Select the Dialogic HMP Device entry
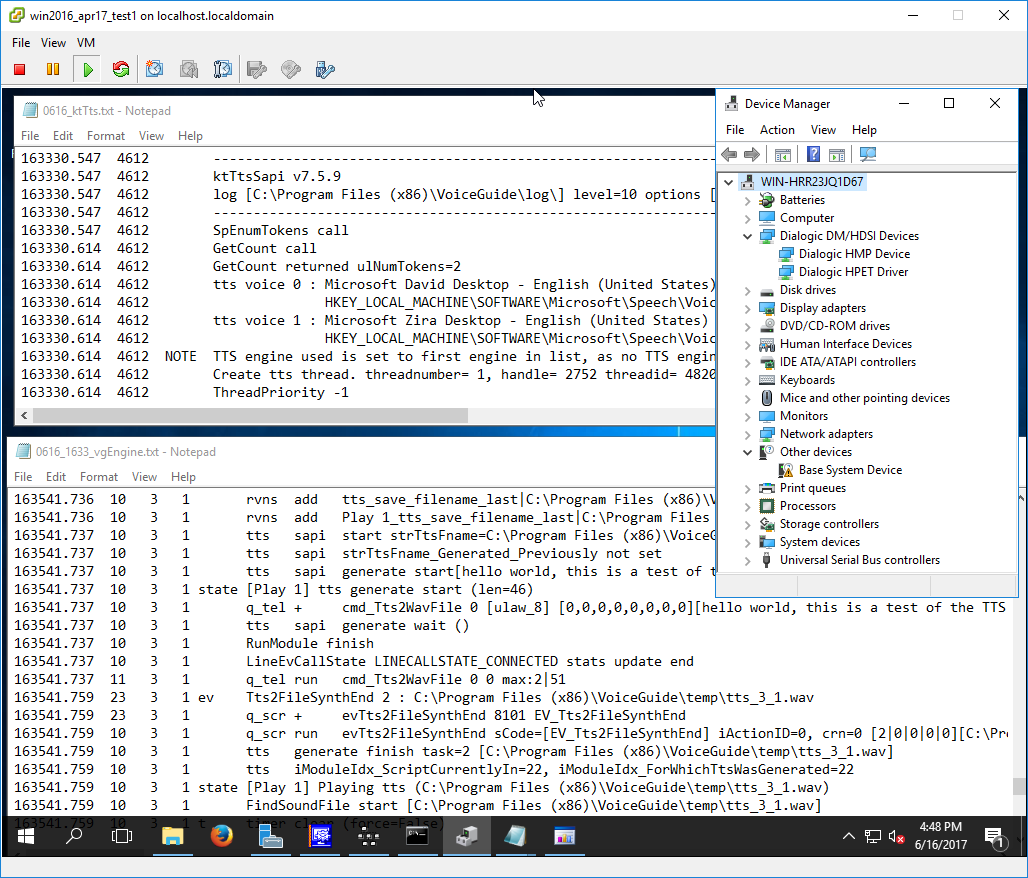 point(854,254)
